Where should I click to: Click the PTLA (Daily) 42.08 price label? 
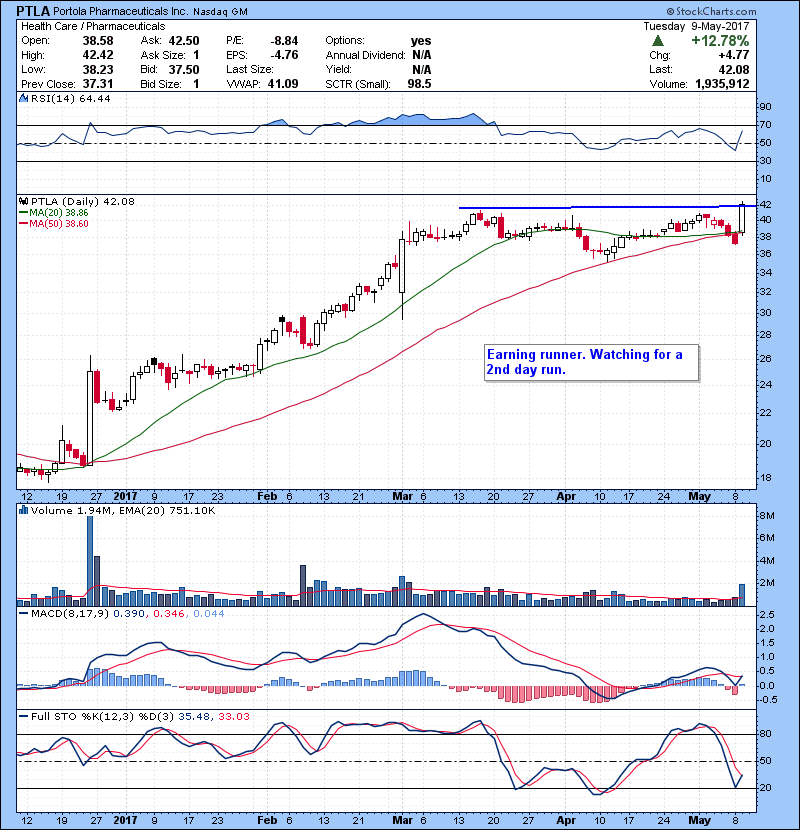click(83, 201)
